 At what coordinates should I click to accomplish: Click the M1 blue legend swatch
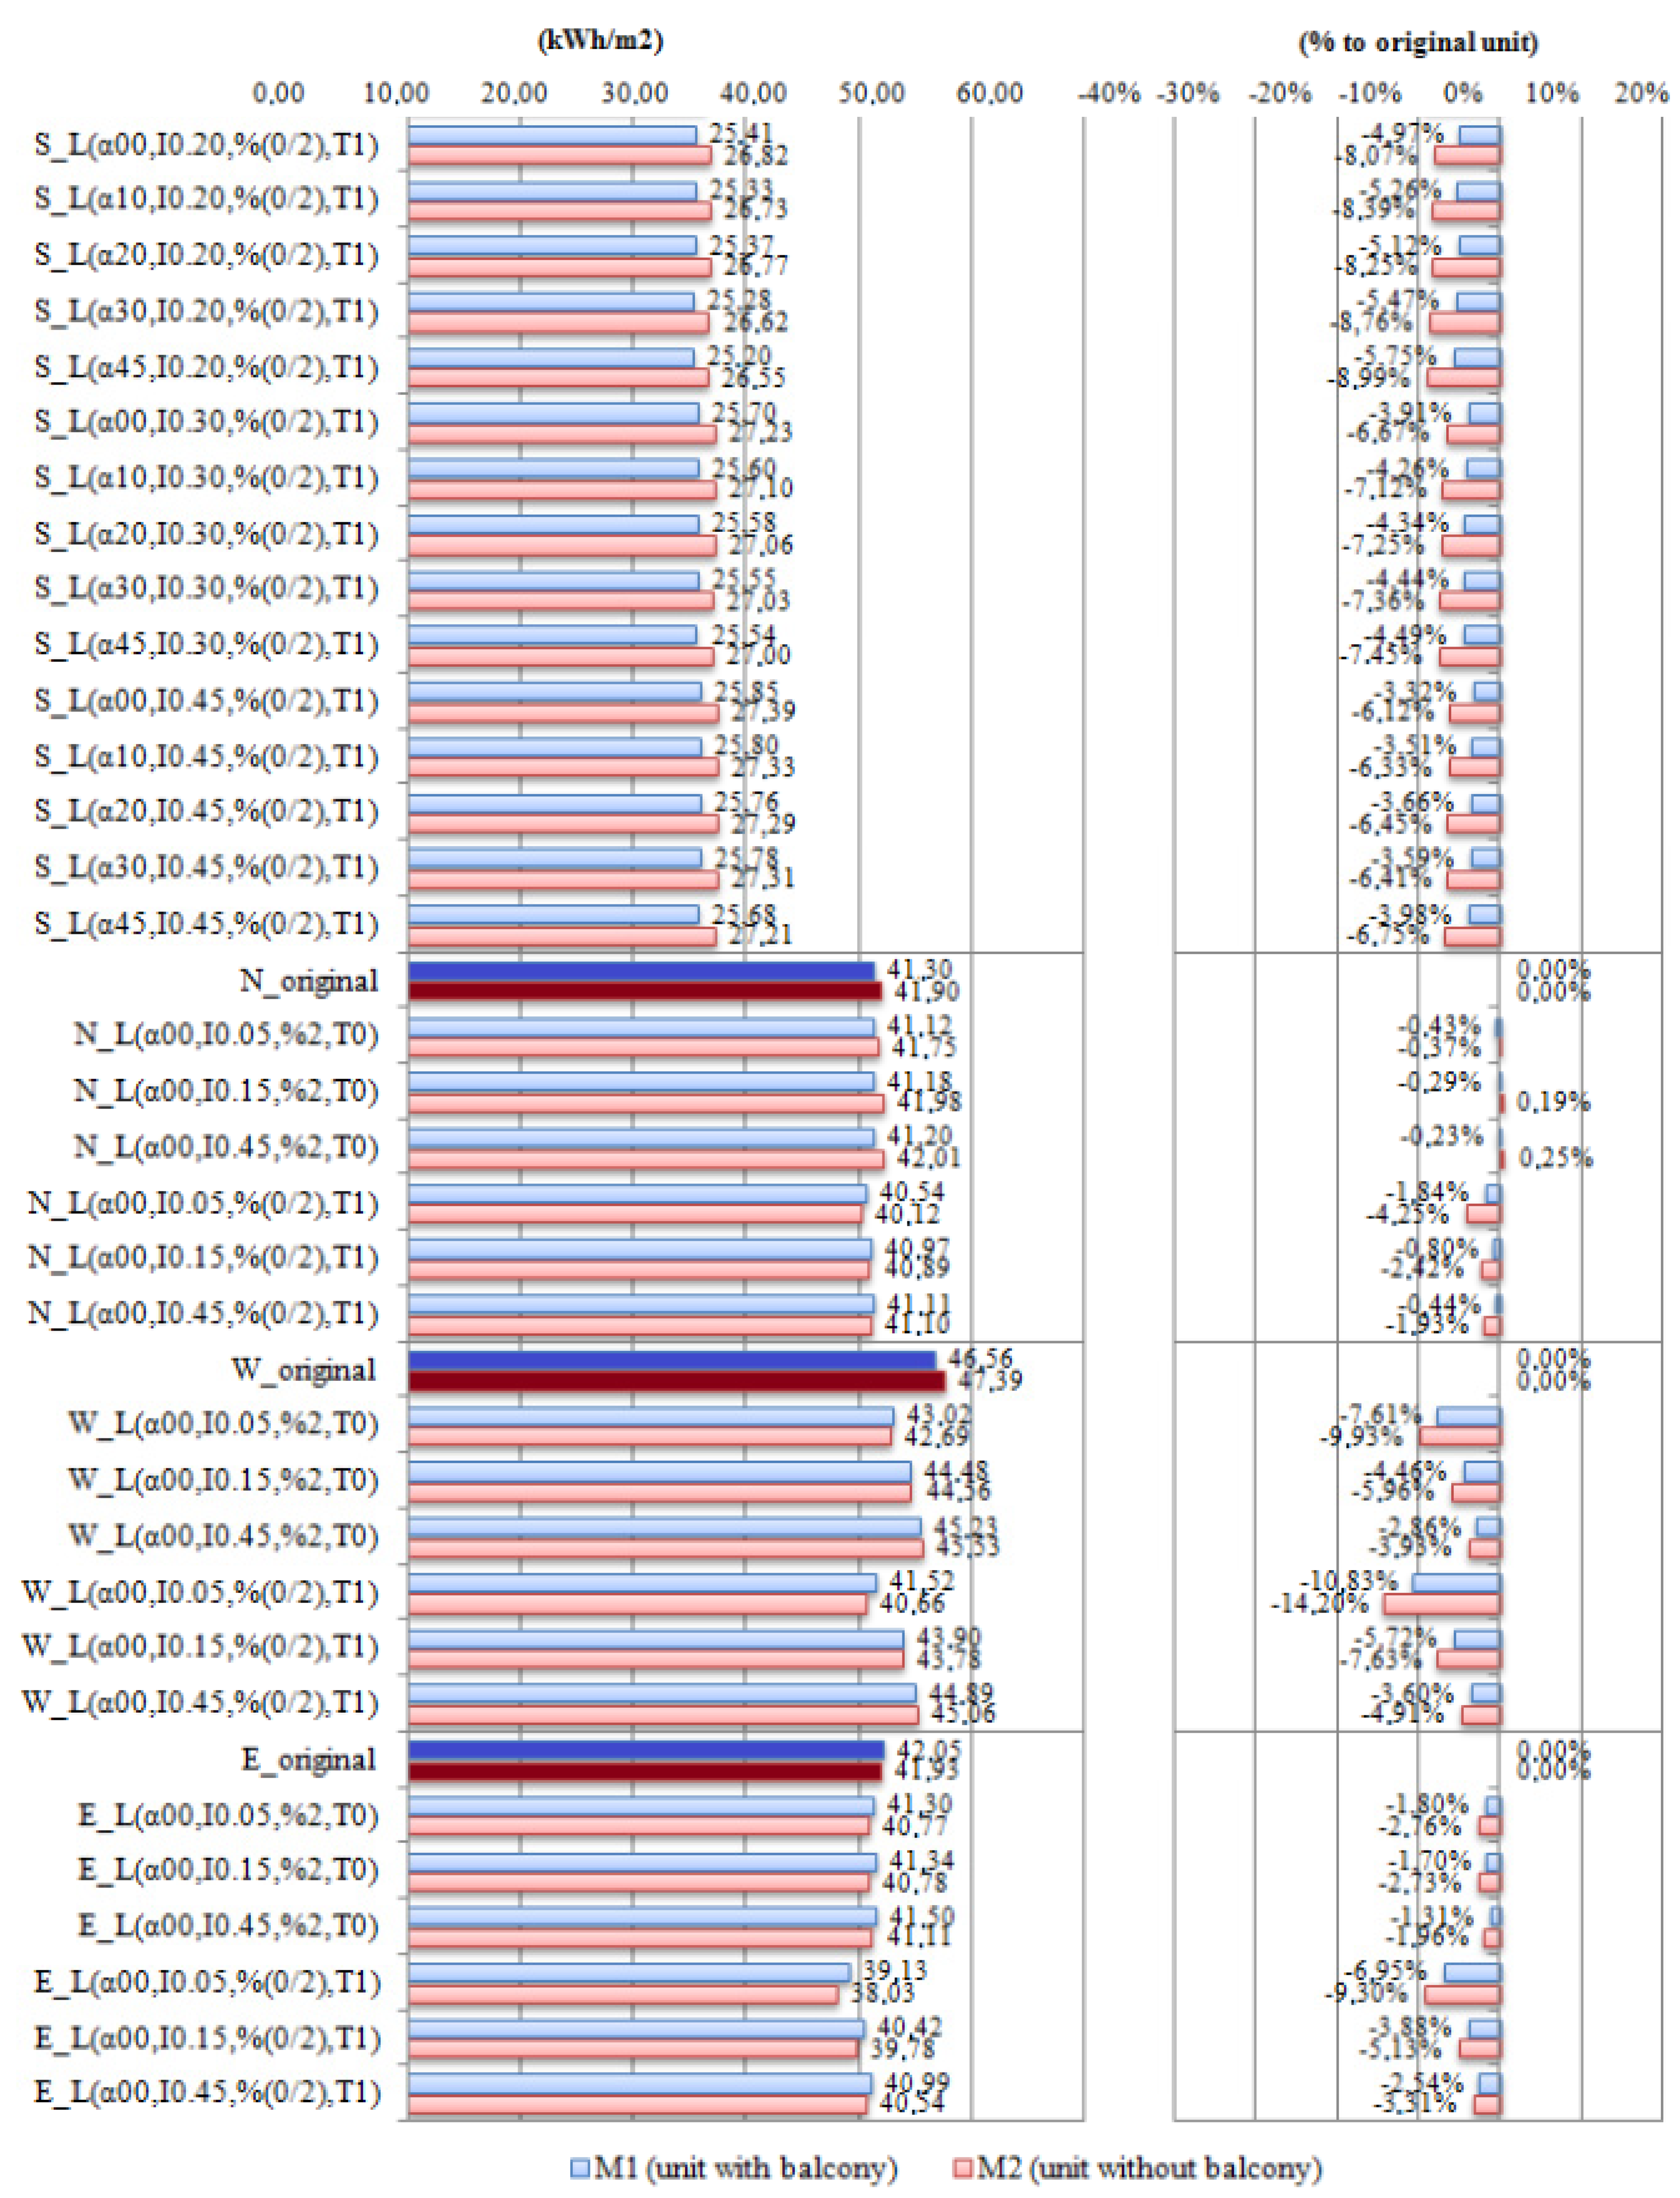pos(580,2168)
